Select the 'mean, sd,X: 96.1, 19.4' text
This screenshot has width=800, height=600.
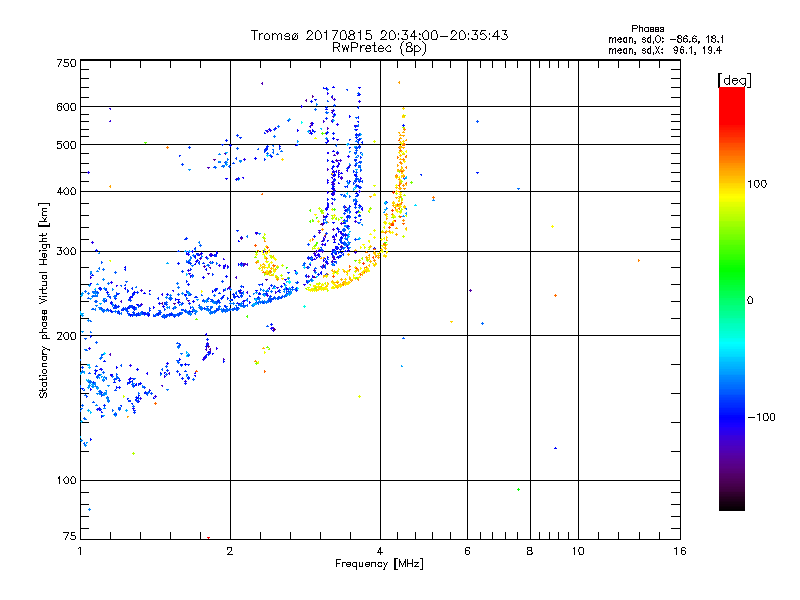pos(665,50)
